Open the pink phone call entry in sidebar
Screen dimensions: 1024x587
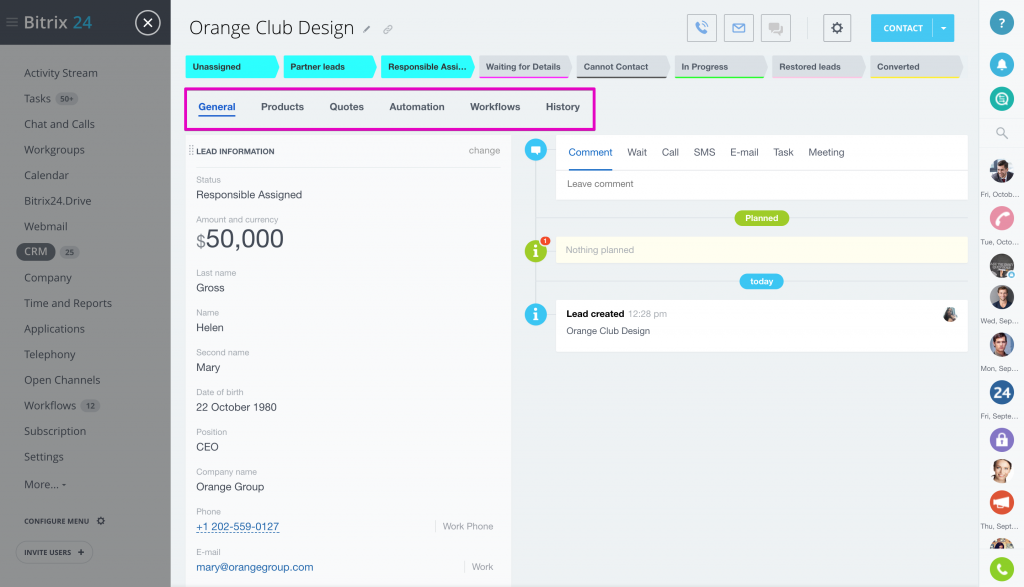click(1001, 218)
